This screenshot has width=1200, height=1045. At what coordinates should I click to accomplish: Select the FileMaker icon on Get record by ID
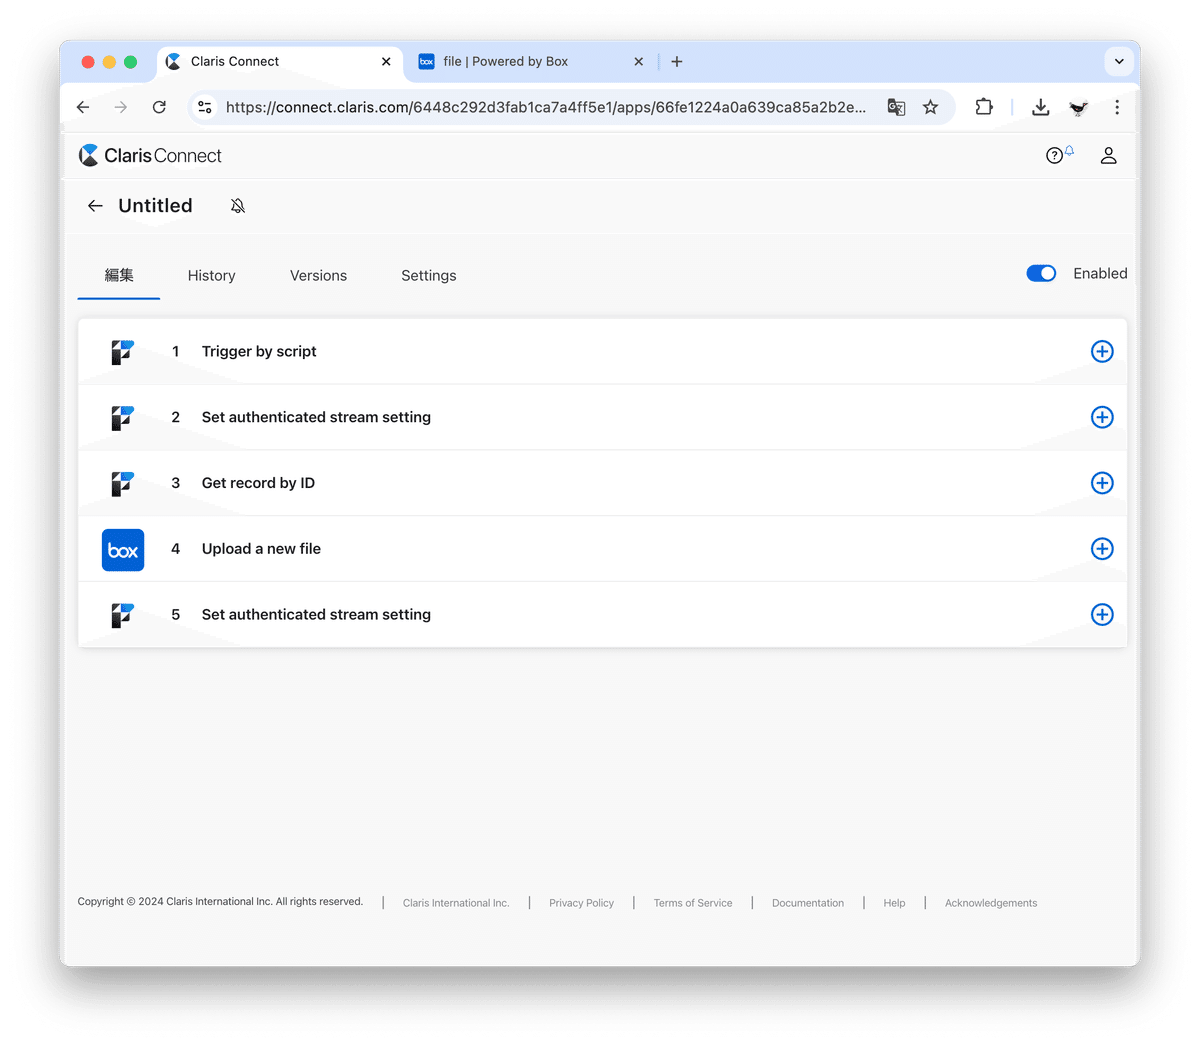click(x=122, y=483)
